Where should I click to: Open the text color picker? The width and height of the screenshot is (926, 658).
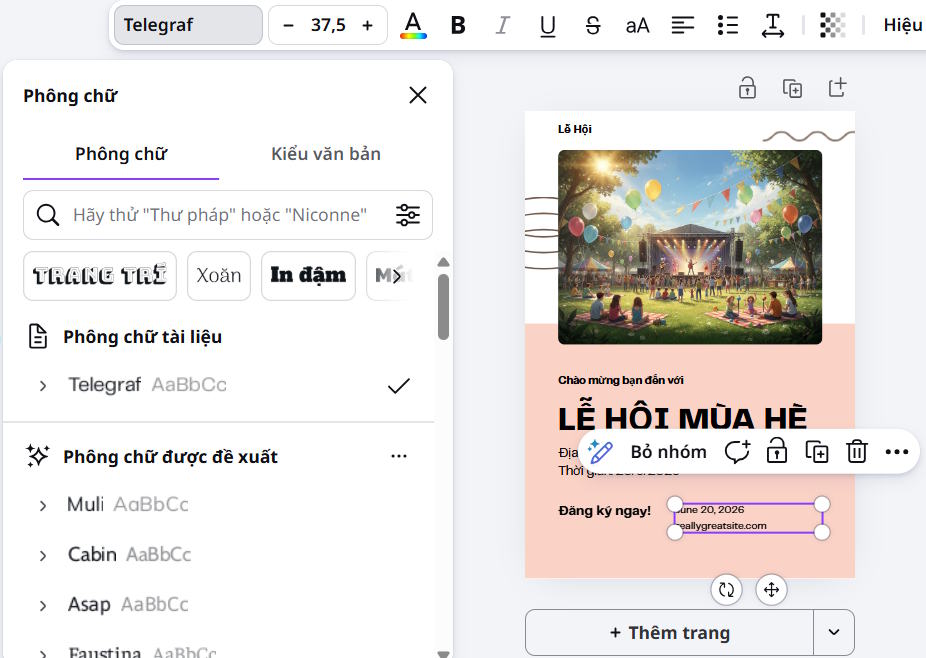414,25
